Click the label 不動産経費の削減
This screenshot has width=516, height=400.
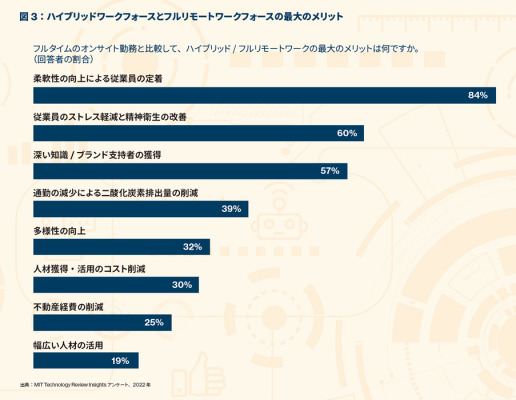(68, 307)
